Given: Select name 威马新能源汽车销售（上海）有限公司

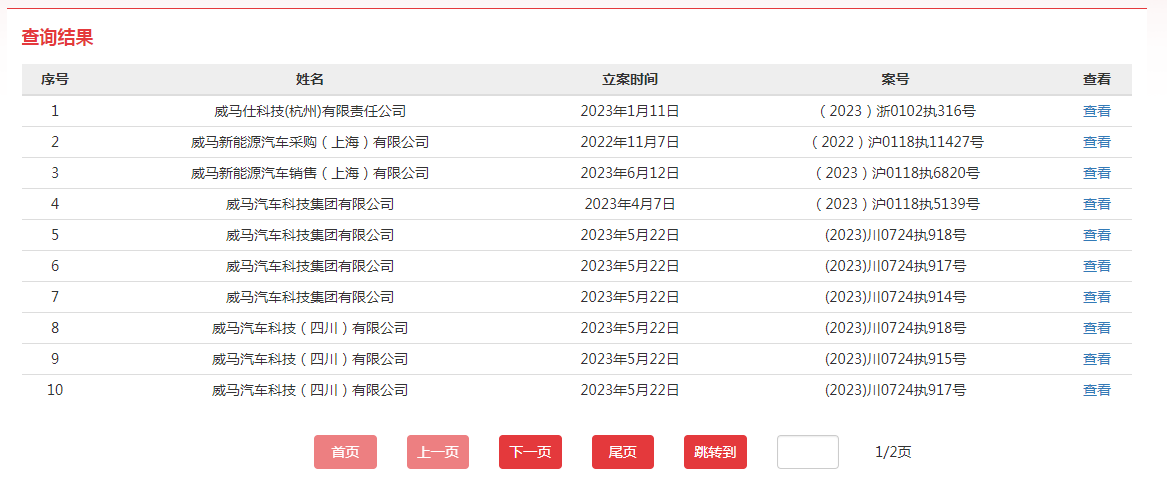Looking at the screenshot, I should pyautogui.click(x=310, y=174).
